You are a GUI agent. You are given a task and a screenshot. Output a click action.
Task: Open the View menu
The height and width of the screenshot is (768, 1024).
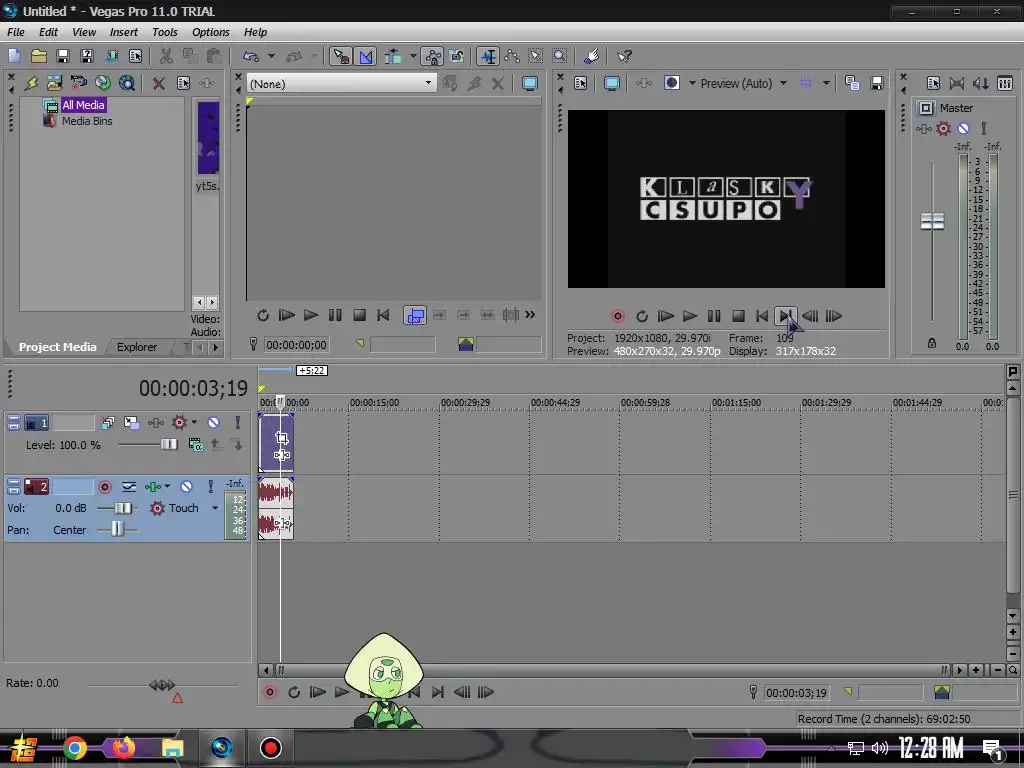coord(84,32)
